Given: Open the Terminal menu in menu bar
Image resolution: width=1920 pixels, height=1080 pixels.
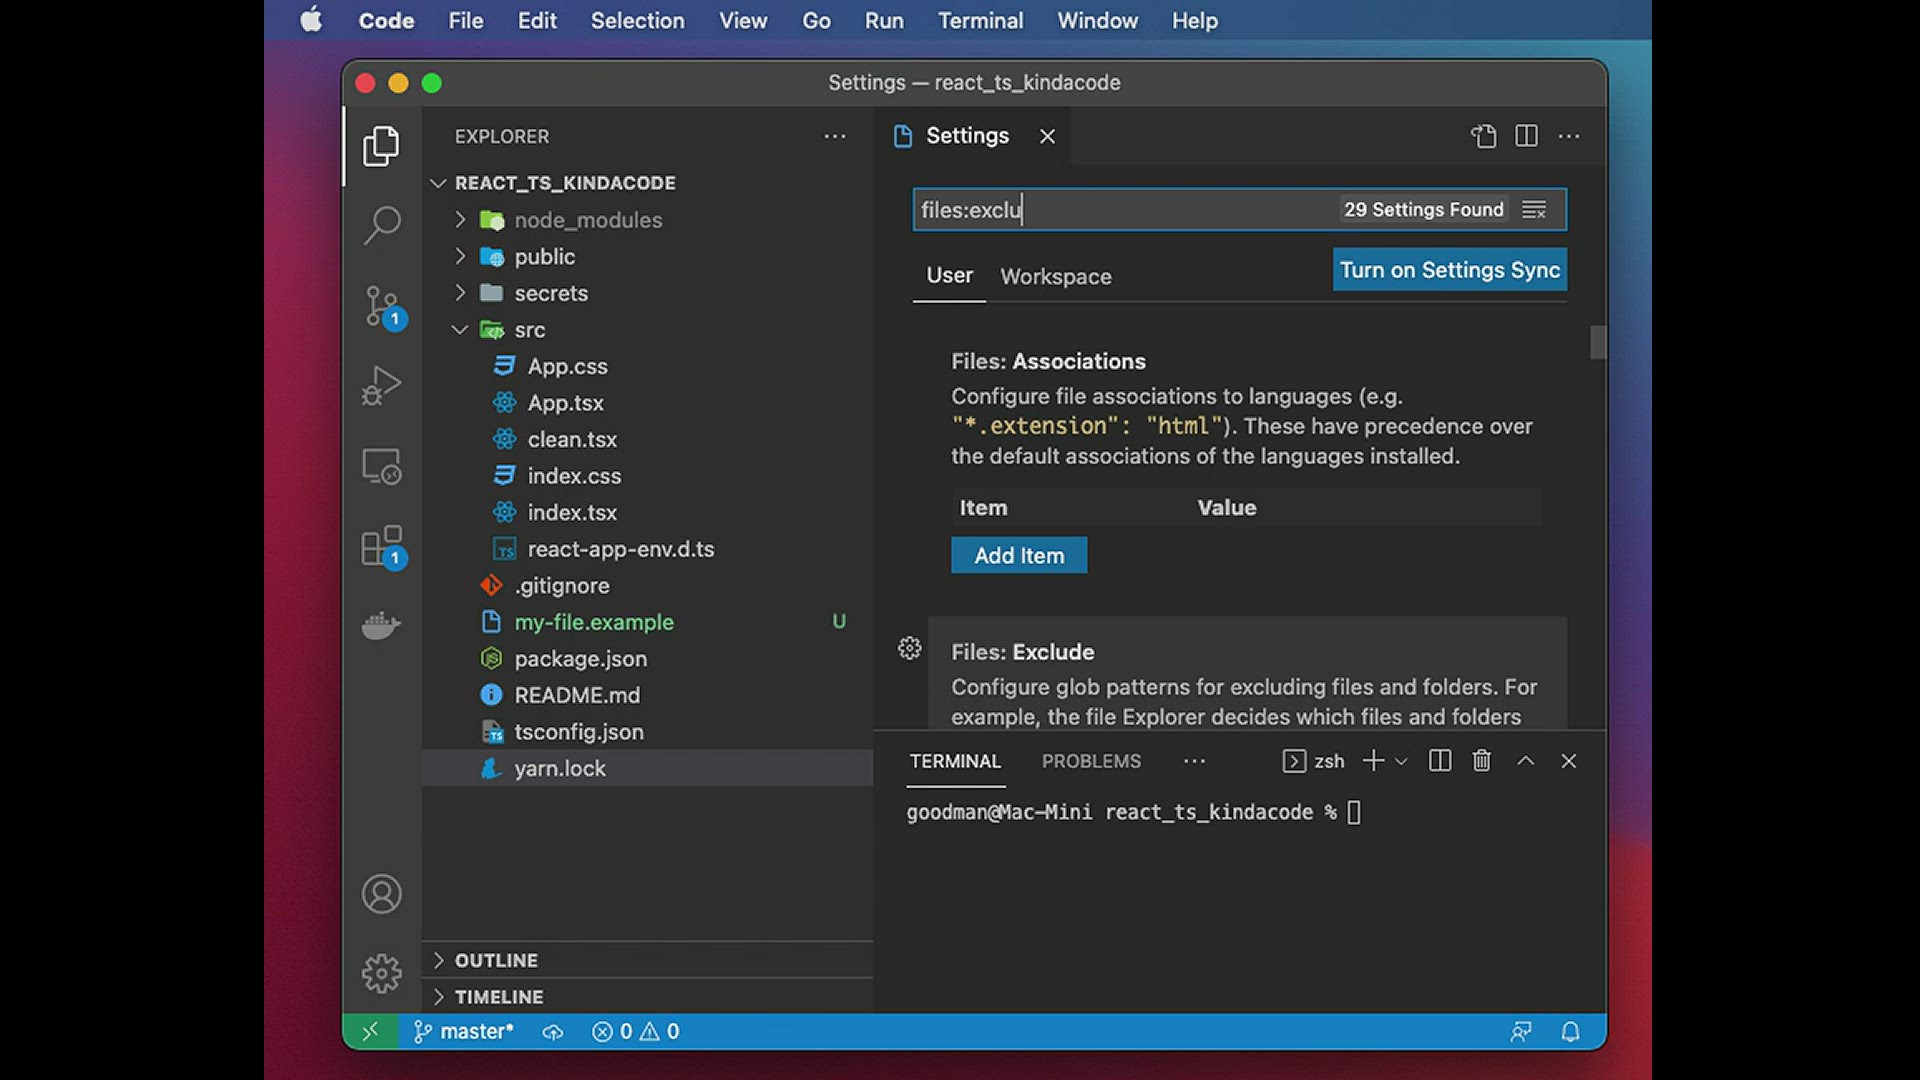Looking at the screenshot, I should [980, 20].
